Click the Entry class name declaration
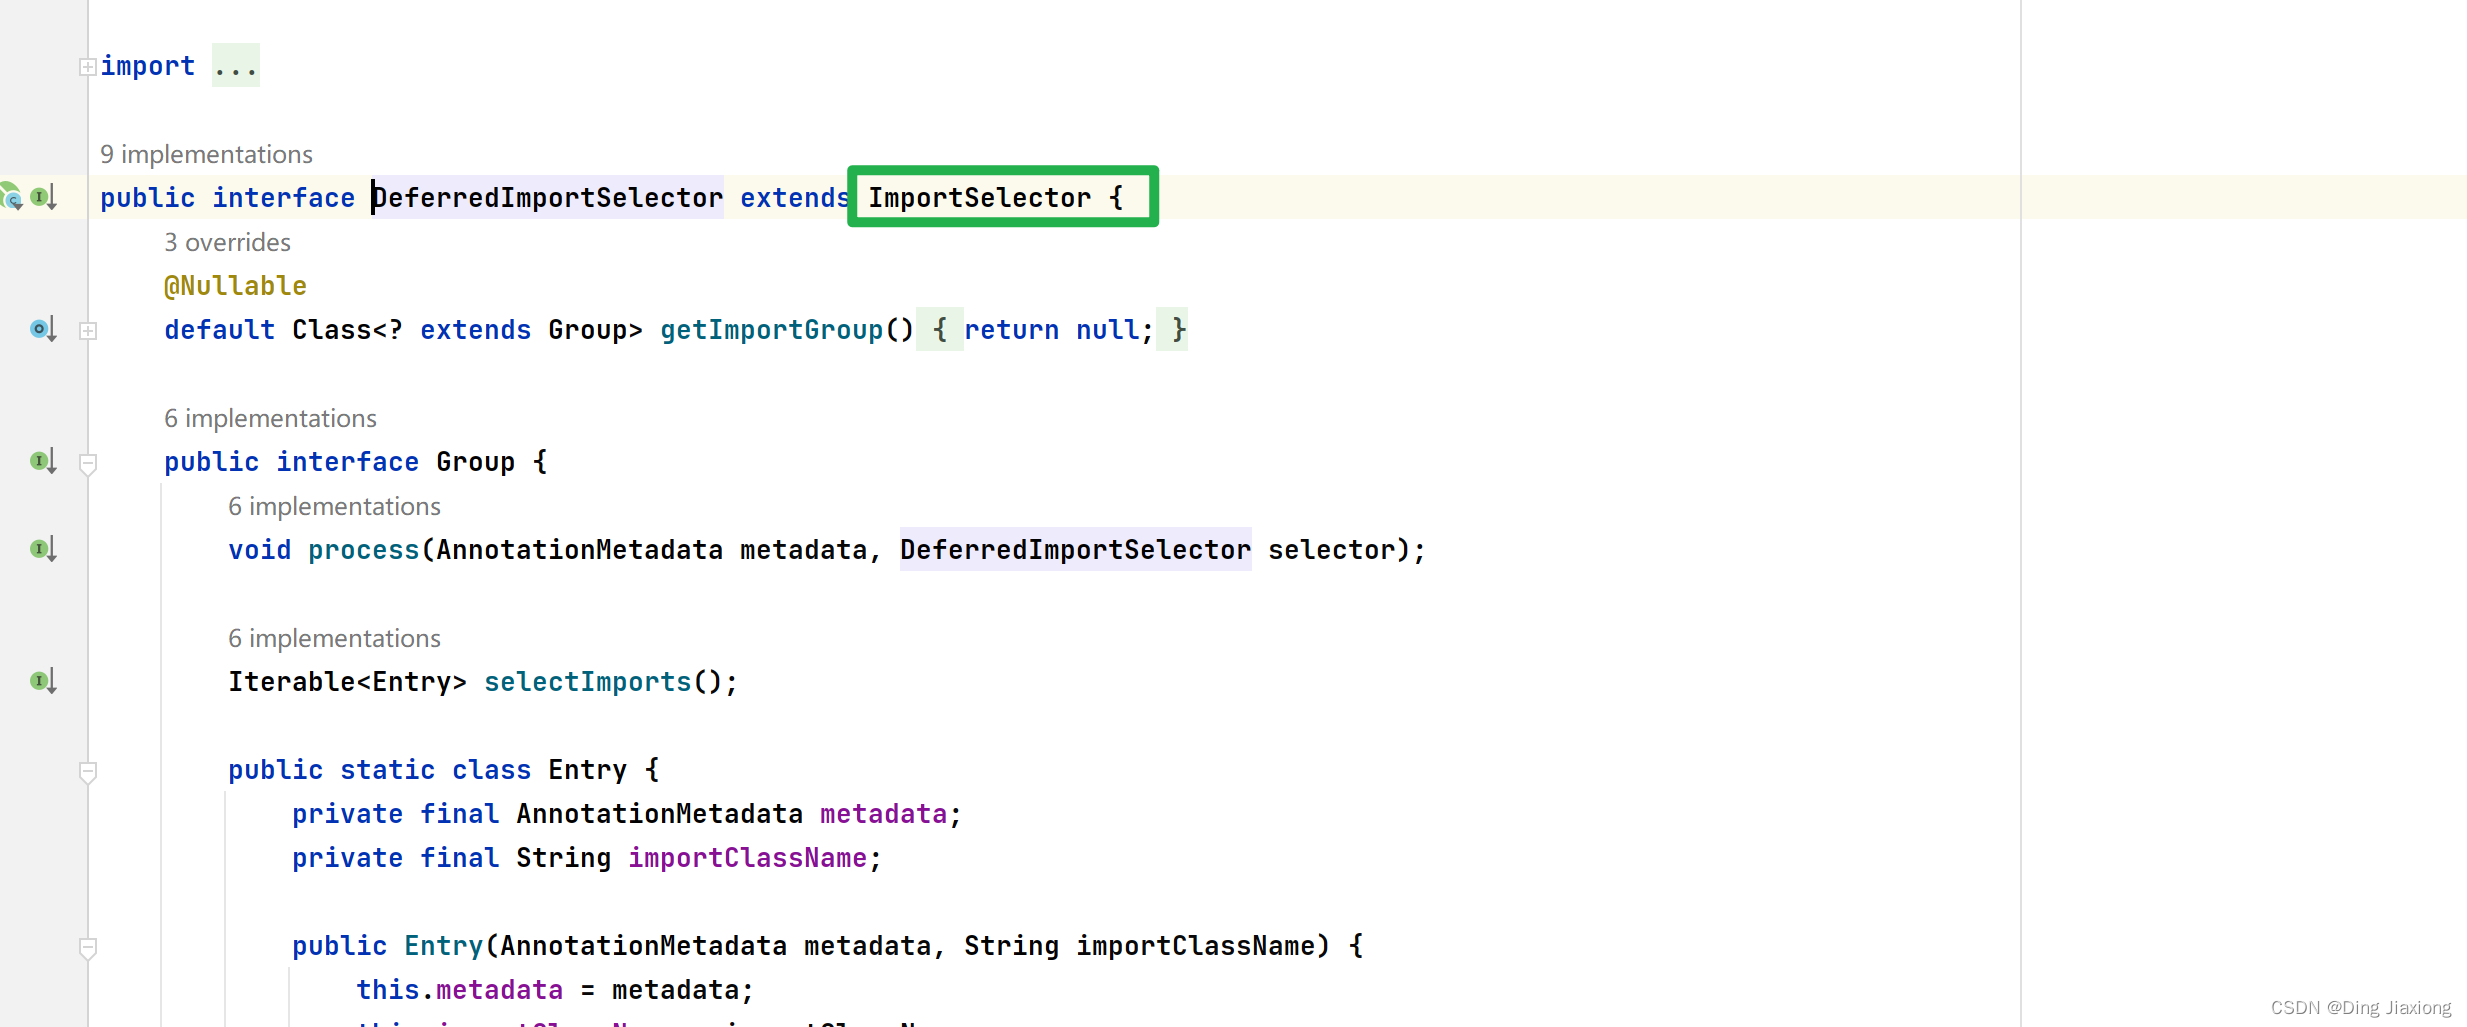This screenshot has width=2467, height=1027. (587, 770)
